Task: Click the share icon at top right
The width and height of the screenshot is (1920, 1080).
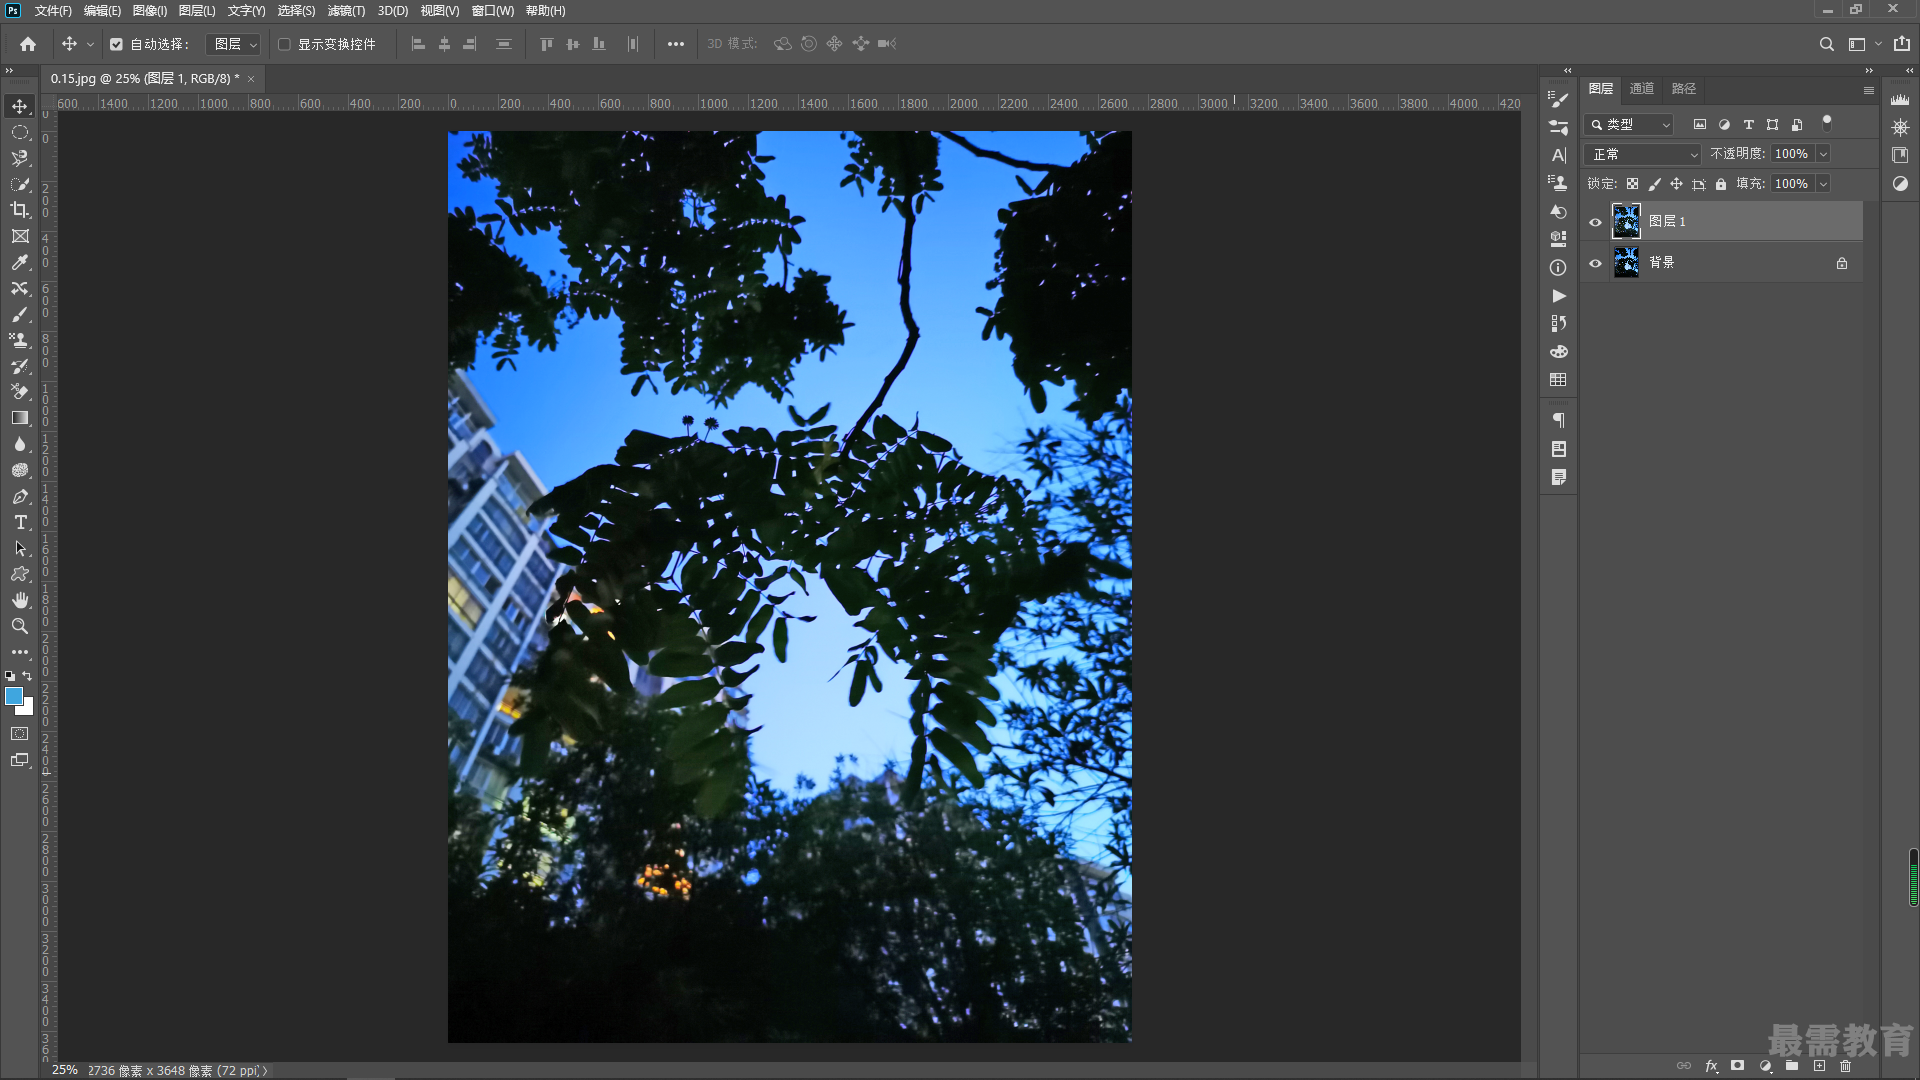Action: [x=1902, y=44]
